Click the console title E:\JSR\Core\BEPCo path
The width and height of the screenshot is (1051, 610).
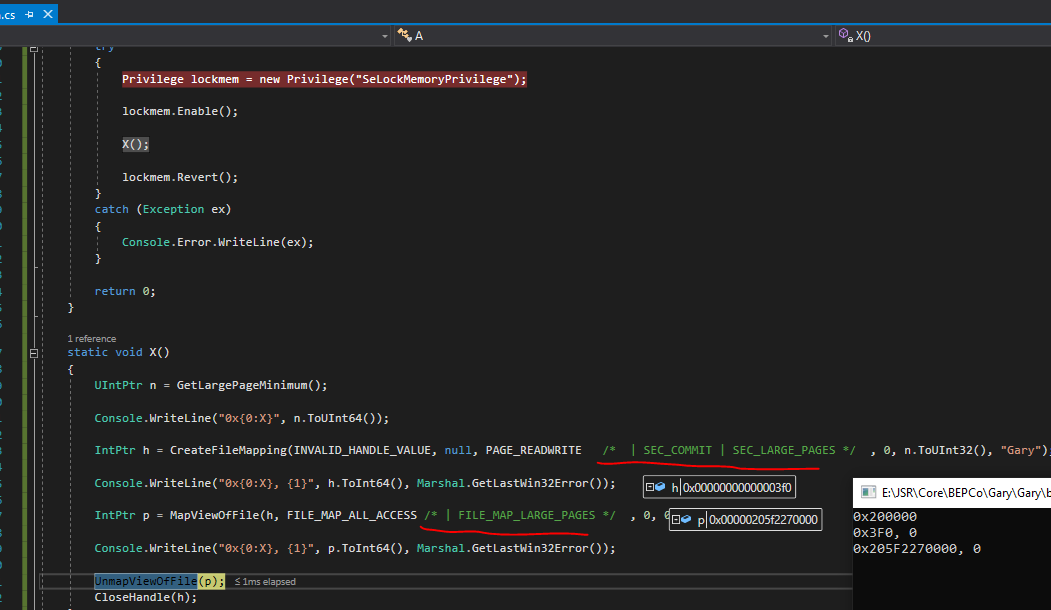966,493
